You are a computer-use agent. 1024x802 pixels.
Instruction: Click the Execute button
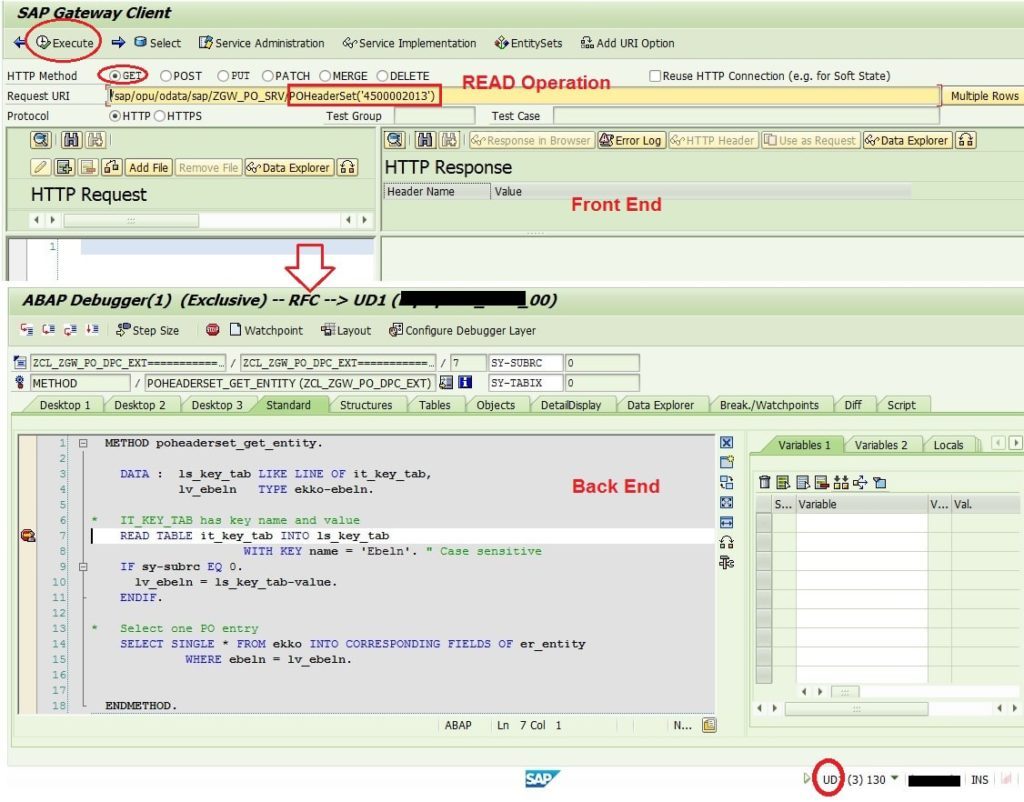[x=65, y=43]
